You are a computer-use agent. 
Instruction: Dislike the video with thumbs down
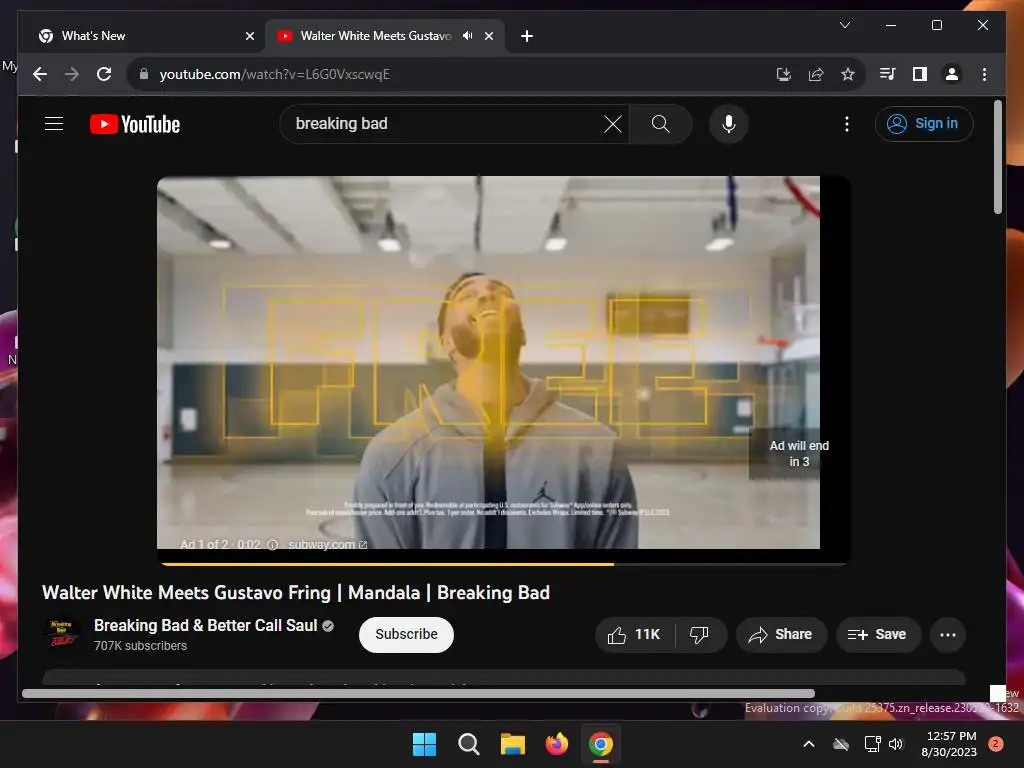point(699,635)
